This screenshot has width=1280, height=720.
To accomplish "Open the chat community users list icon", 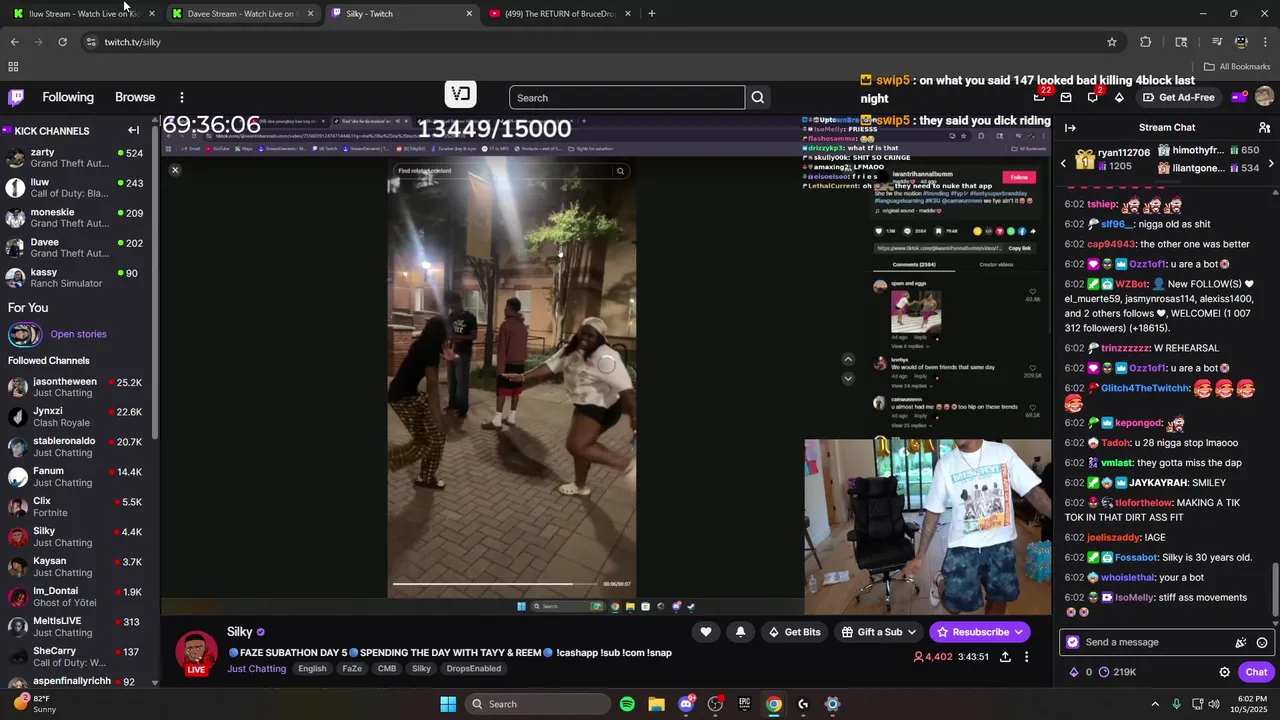I will click(x=1264, y=128).
